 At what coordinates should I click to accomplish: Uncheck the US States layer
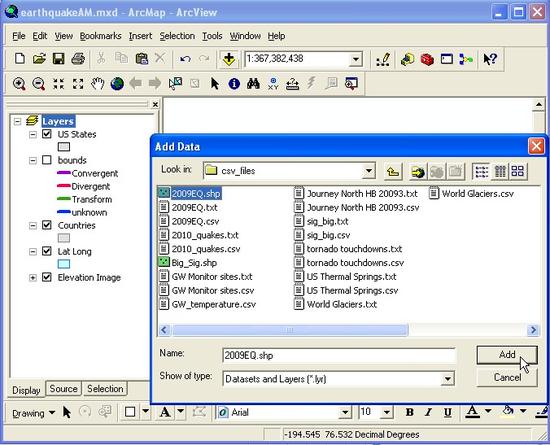point(47,134)
